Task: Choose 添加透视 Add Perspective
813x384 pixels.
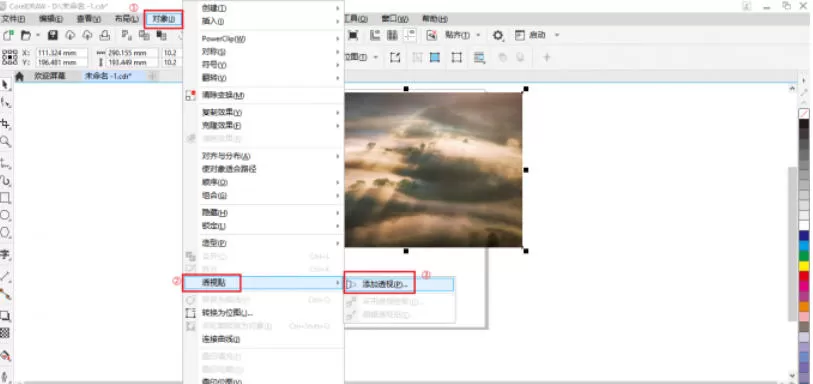Action: 399,284
